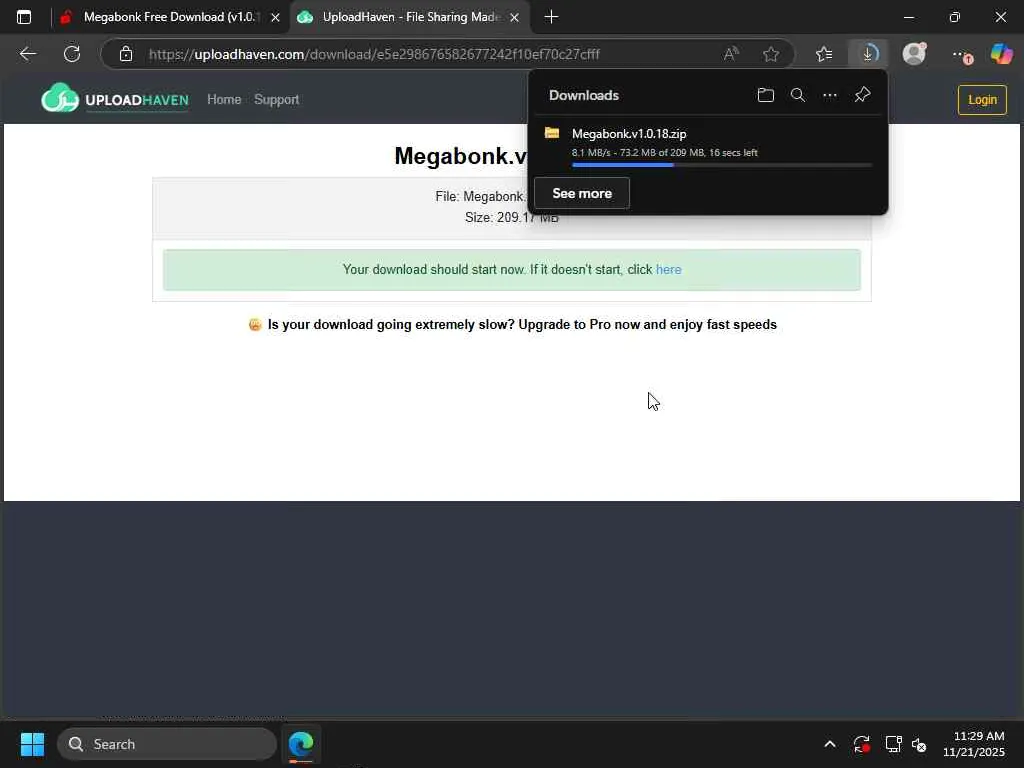Click the Upgrade to Pro message
The image size is (1024, 768).
pos(513,325)
